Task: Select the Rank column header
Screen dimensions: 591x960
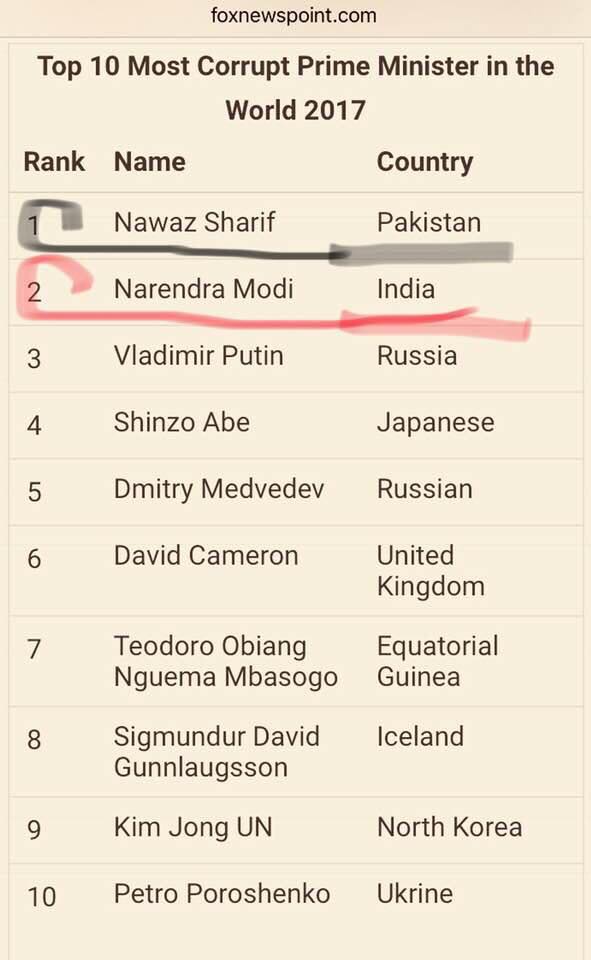Action: click(54, 162)
